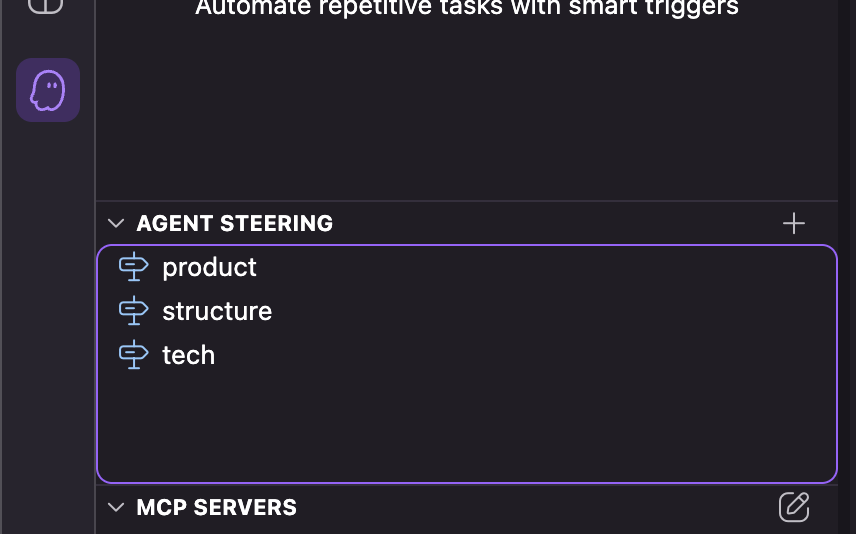Select the tech steering file
The image size is (856, 534).
(188, 355)
